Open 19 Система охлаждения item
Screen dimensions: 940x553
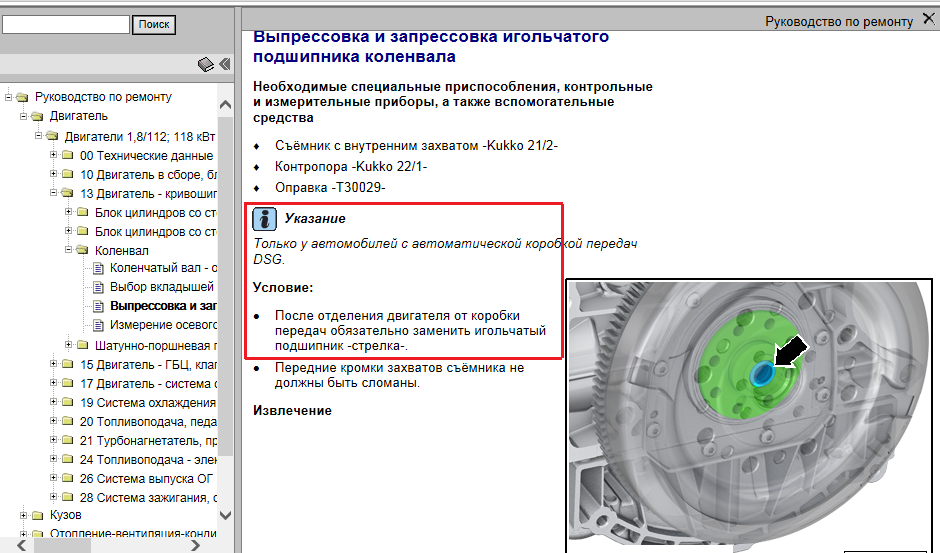147,403
